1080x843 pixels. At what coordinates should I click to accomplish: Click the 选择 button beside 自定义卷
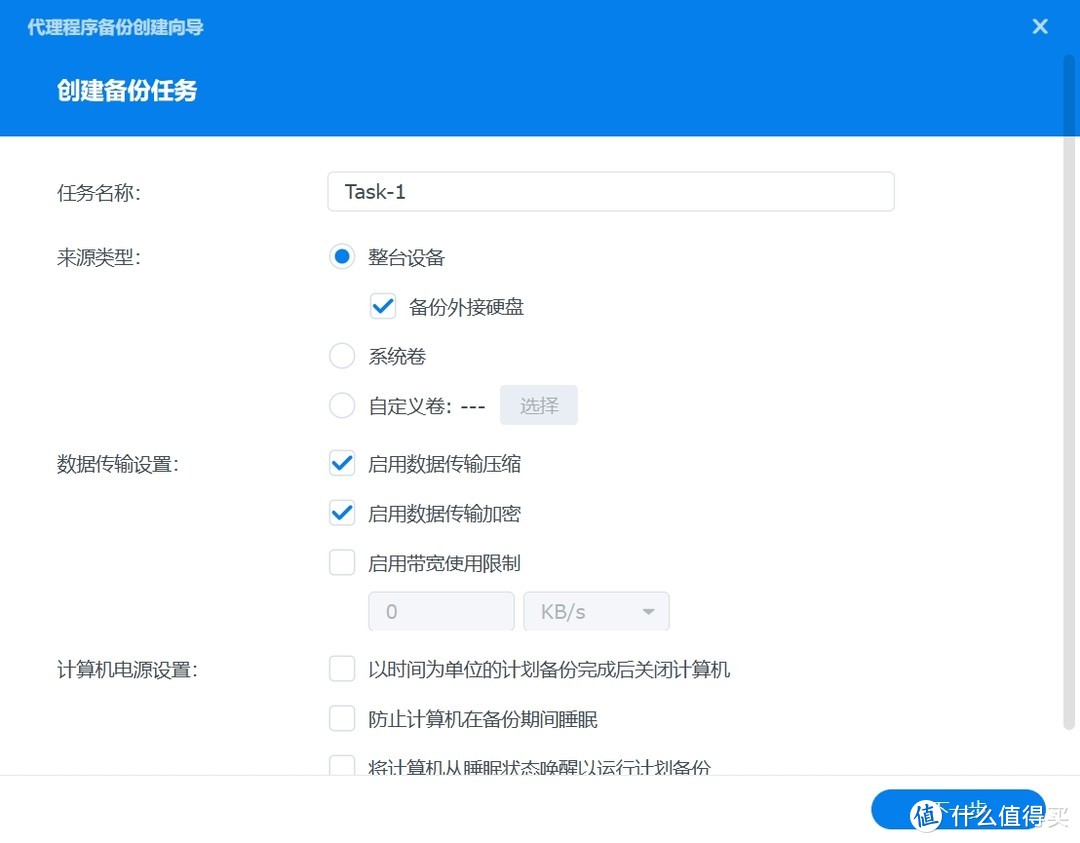click(x=539, y=405)
